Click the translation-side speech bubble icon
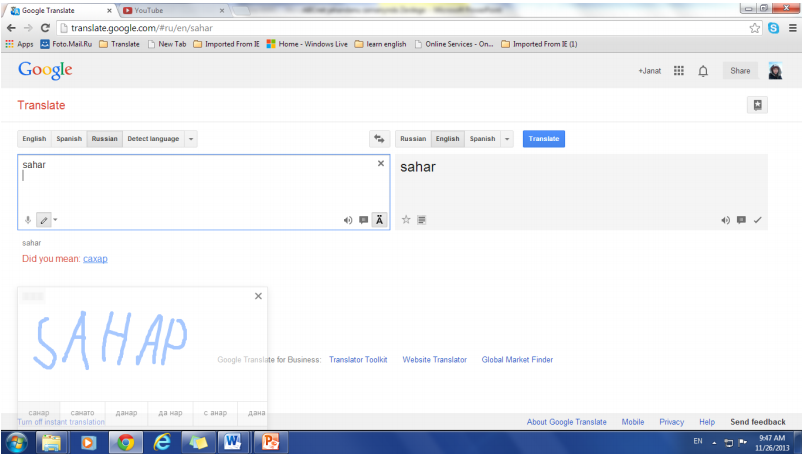Image resolution: width=811 pixels, height=458 pixels. click(x=741, y=220)
